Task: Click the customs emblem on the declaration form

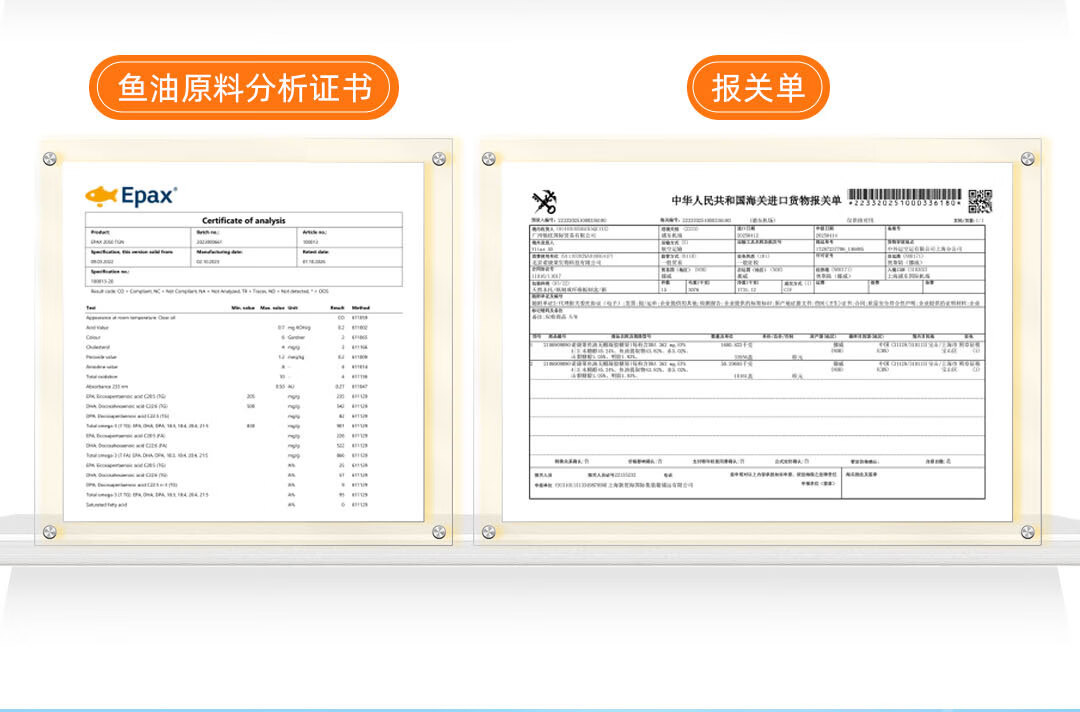Action: click(543, 200)
